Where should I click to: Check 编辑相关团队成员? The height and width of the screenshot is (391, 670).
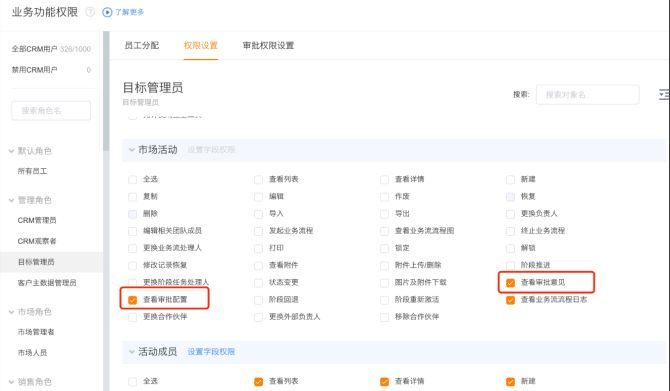tap(132, 231)
